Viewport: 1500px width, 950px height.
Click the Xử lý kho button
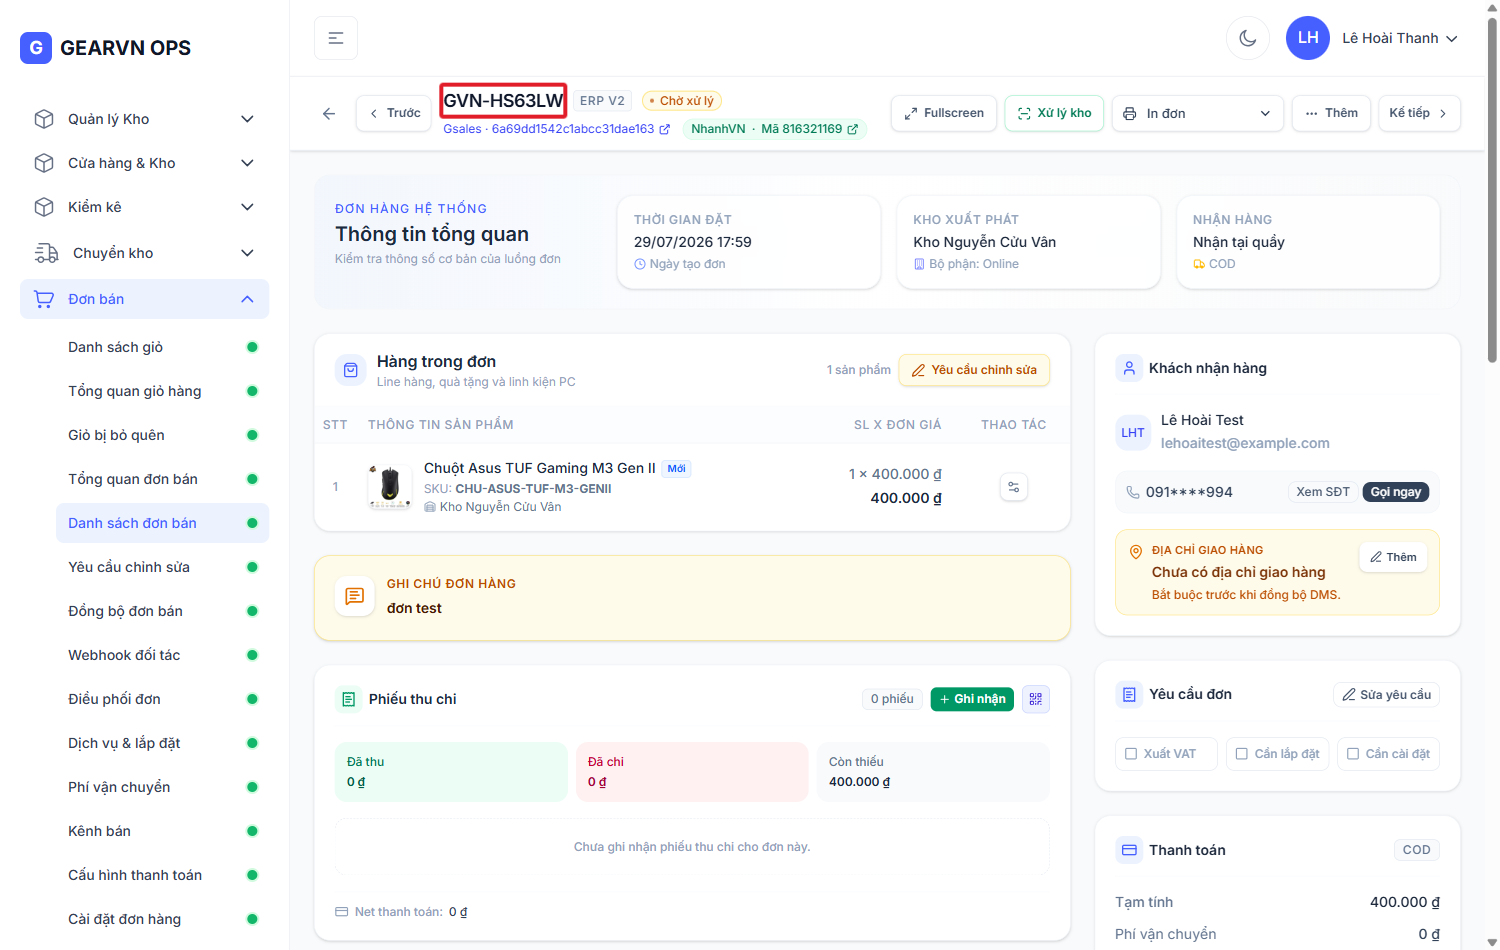click(x=1054, y=113)
